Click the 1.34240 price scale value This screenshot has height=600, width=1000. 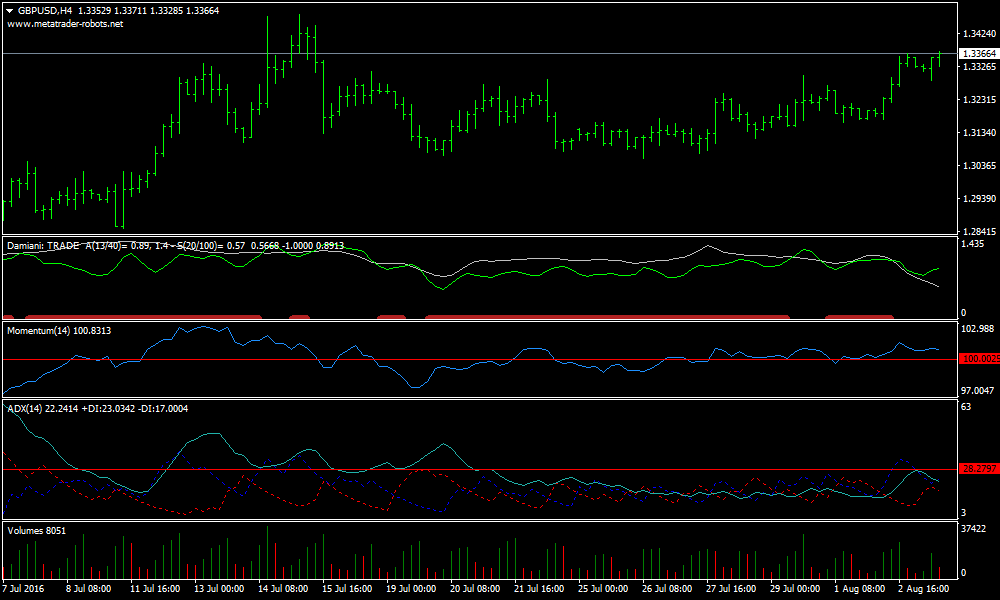click(976, 34)
